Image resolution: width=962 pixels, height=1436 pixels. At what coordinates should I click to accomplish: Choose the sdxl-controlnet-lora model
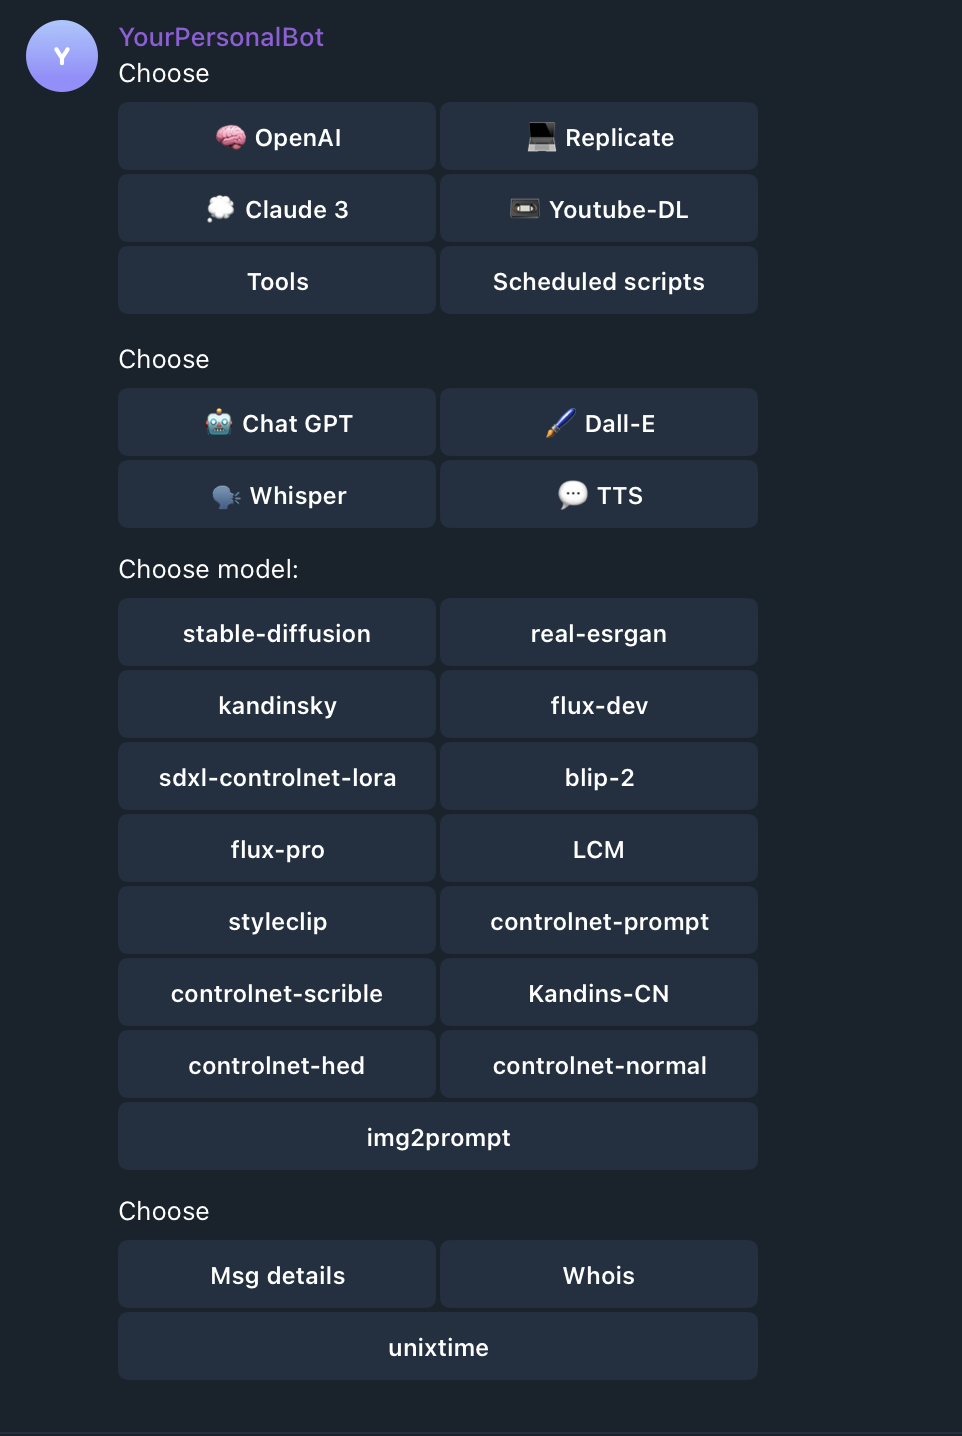tap(277, 777)
